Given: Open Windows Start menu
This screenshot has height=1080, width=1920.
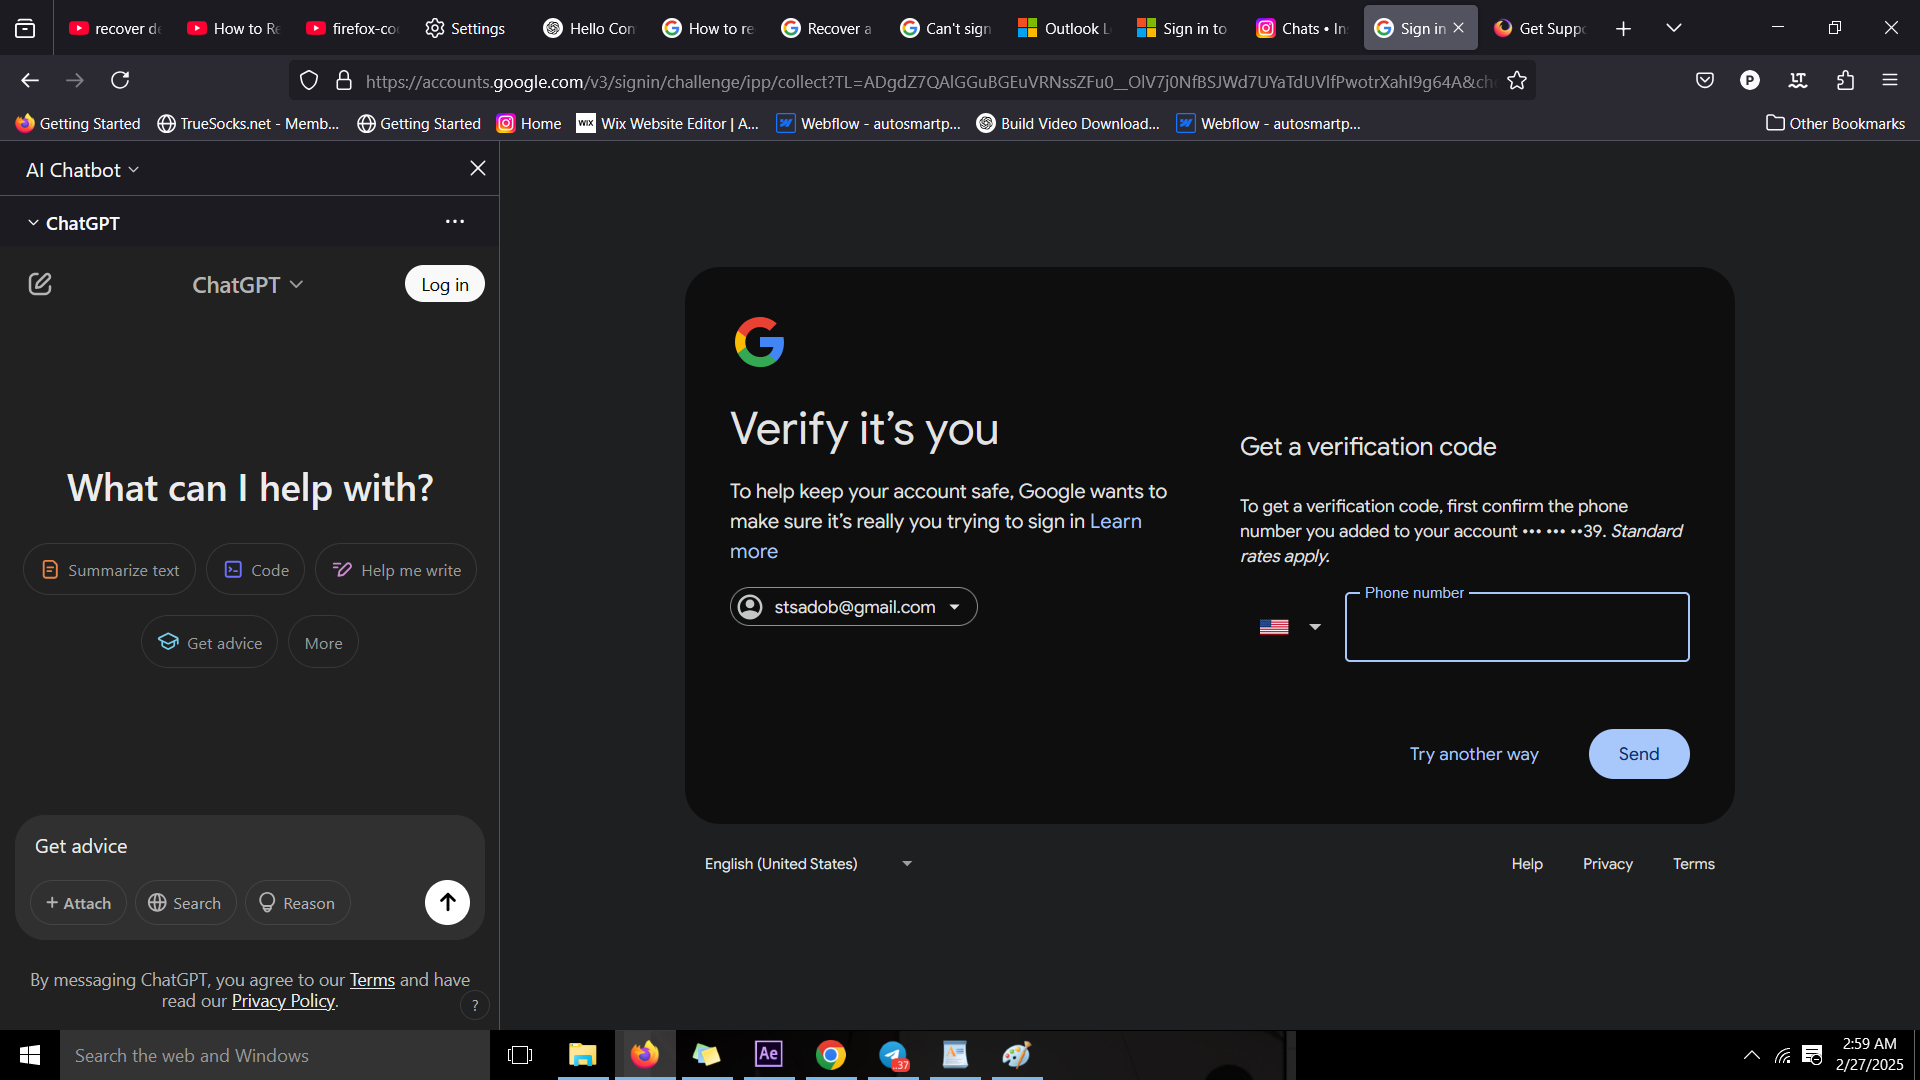Looking at the screenshot, I should (30, 1055).
